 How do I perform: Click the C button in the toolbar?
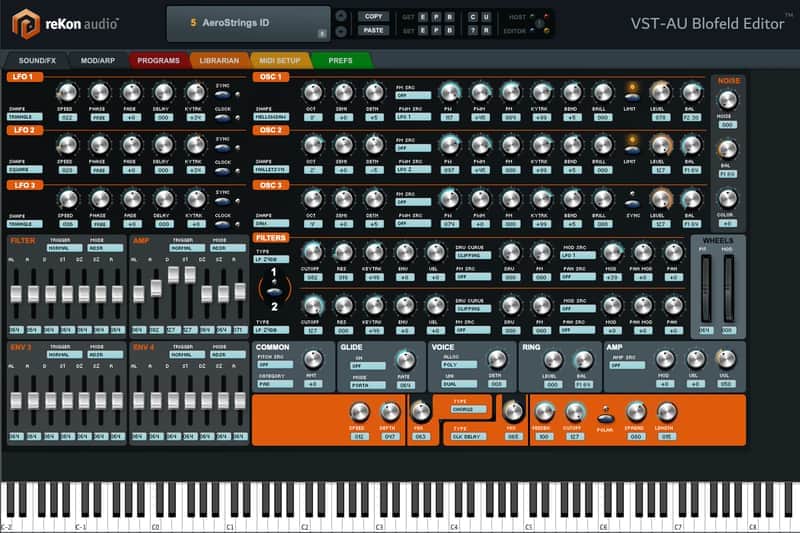click(x=472, y=17)
